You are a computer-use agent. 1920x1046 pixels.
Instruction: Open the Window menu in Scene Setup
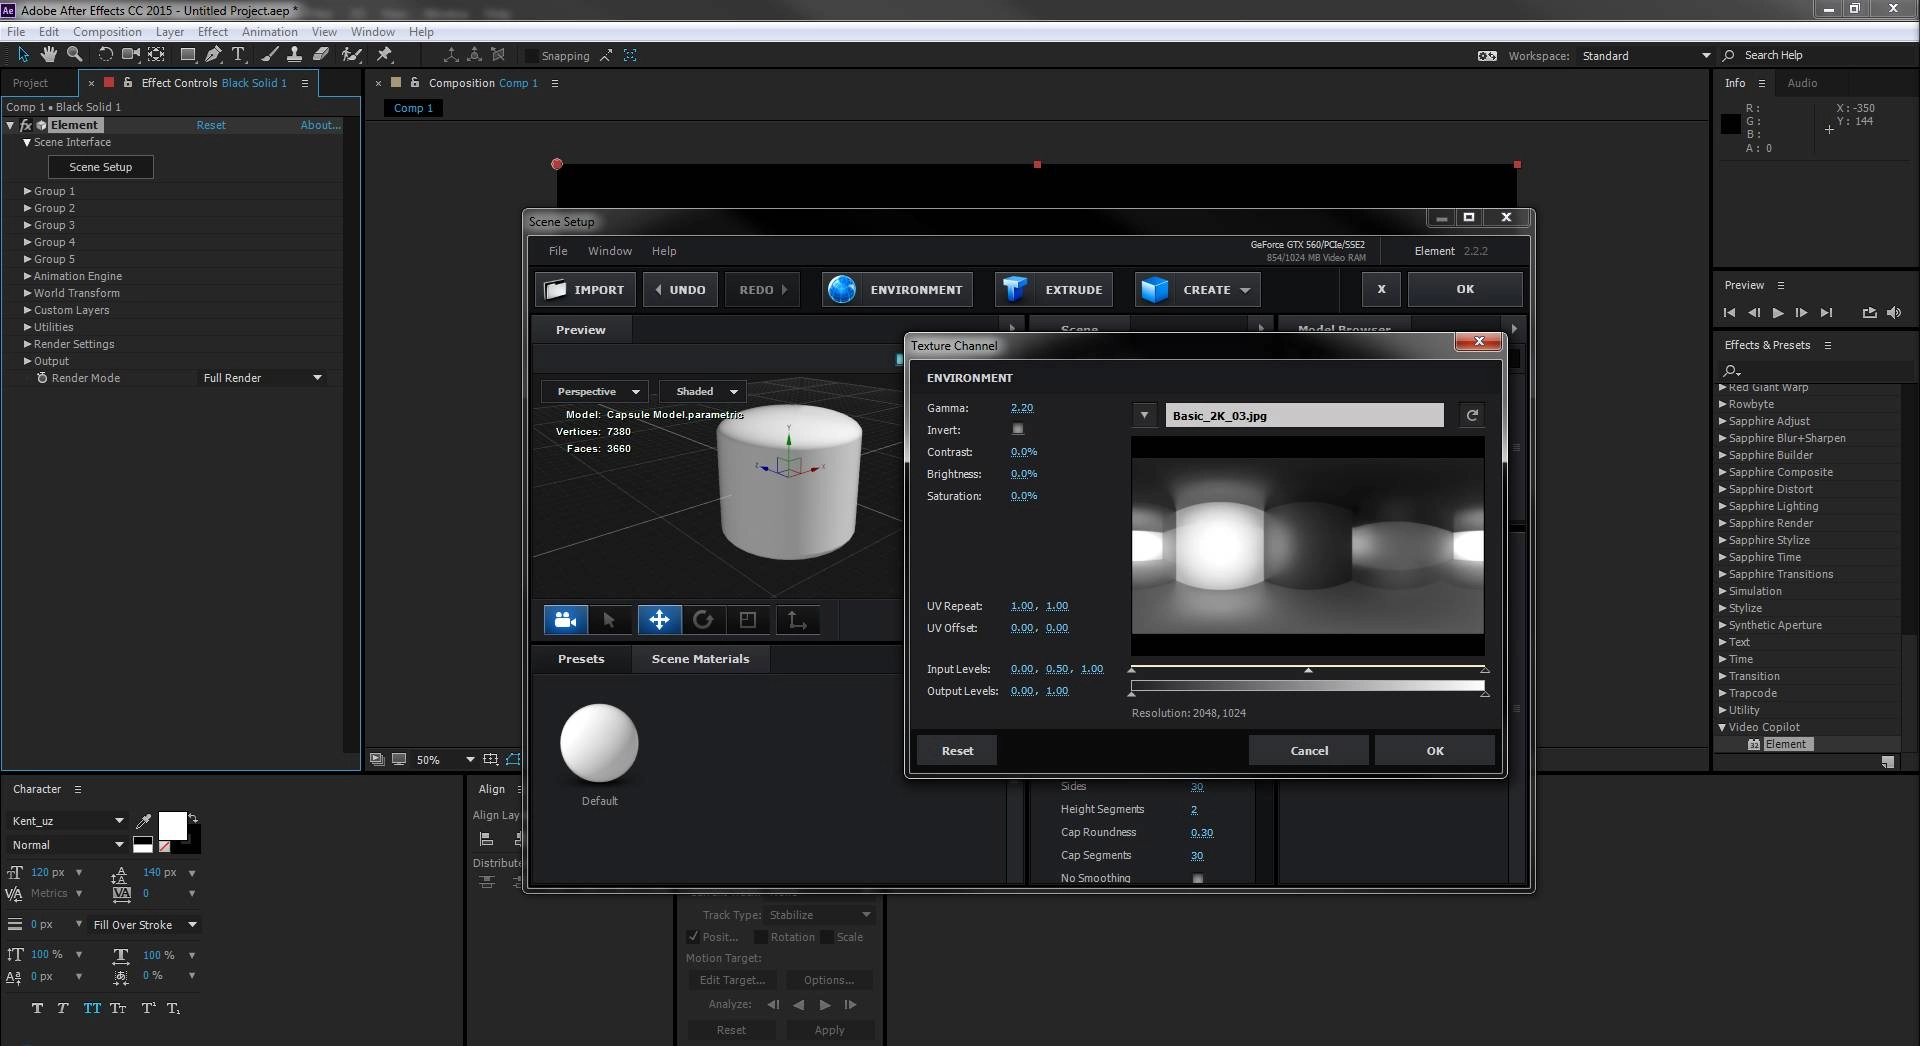[610, 251]
